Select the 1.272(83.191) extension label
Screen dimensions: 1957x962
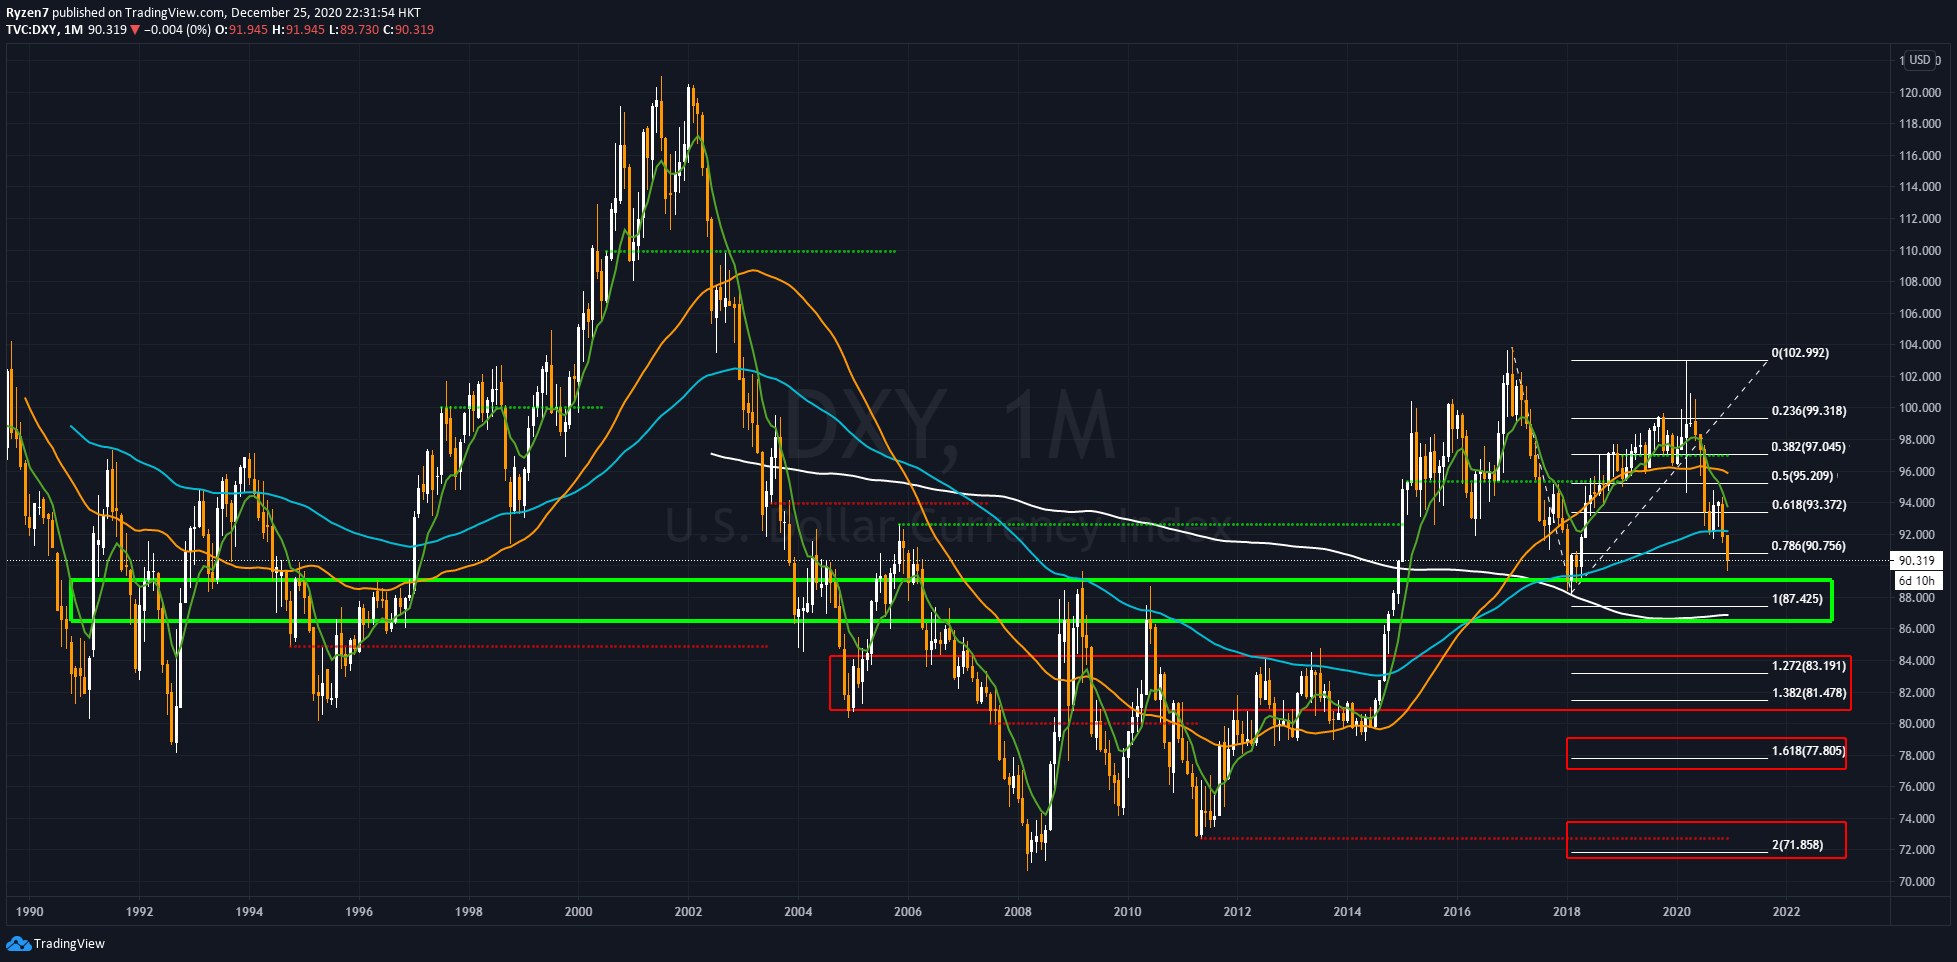click(x=1809, y=666)
